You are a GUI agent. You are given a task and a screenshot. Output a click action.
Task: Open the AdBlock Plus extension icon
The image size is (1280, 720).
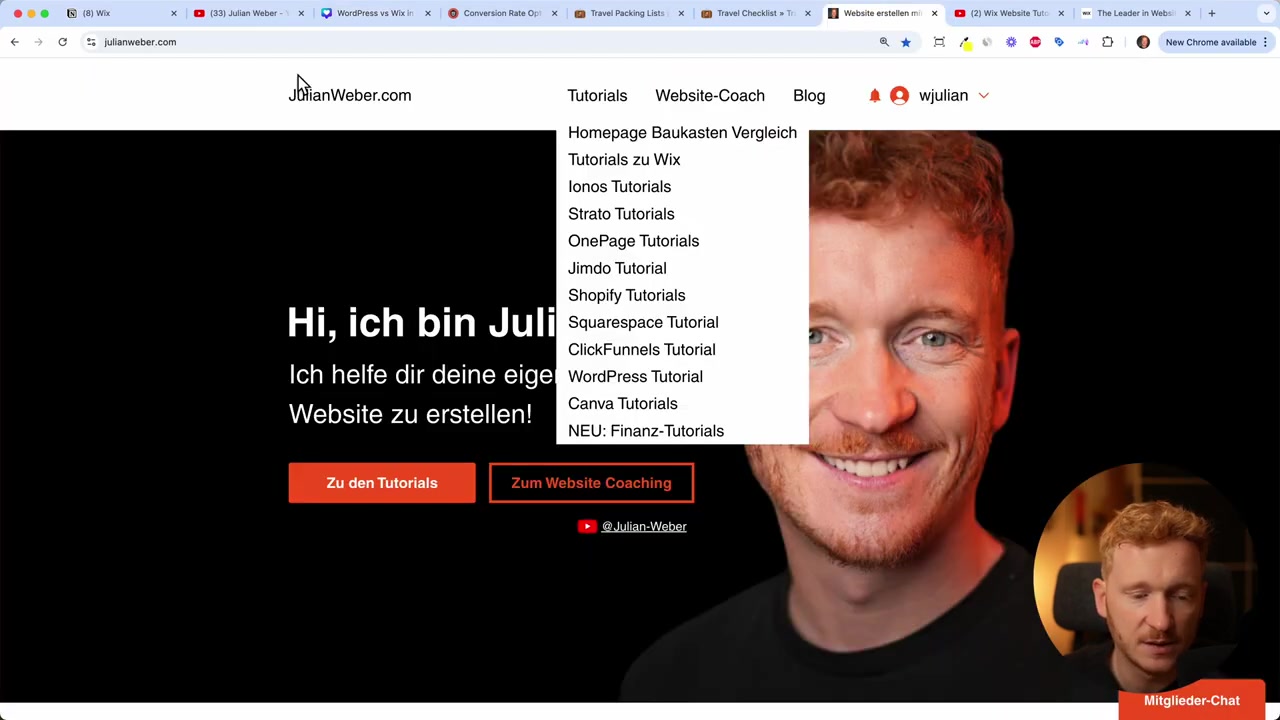1035,42
